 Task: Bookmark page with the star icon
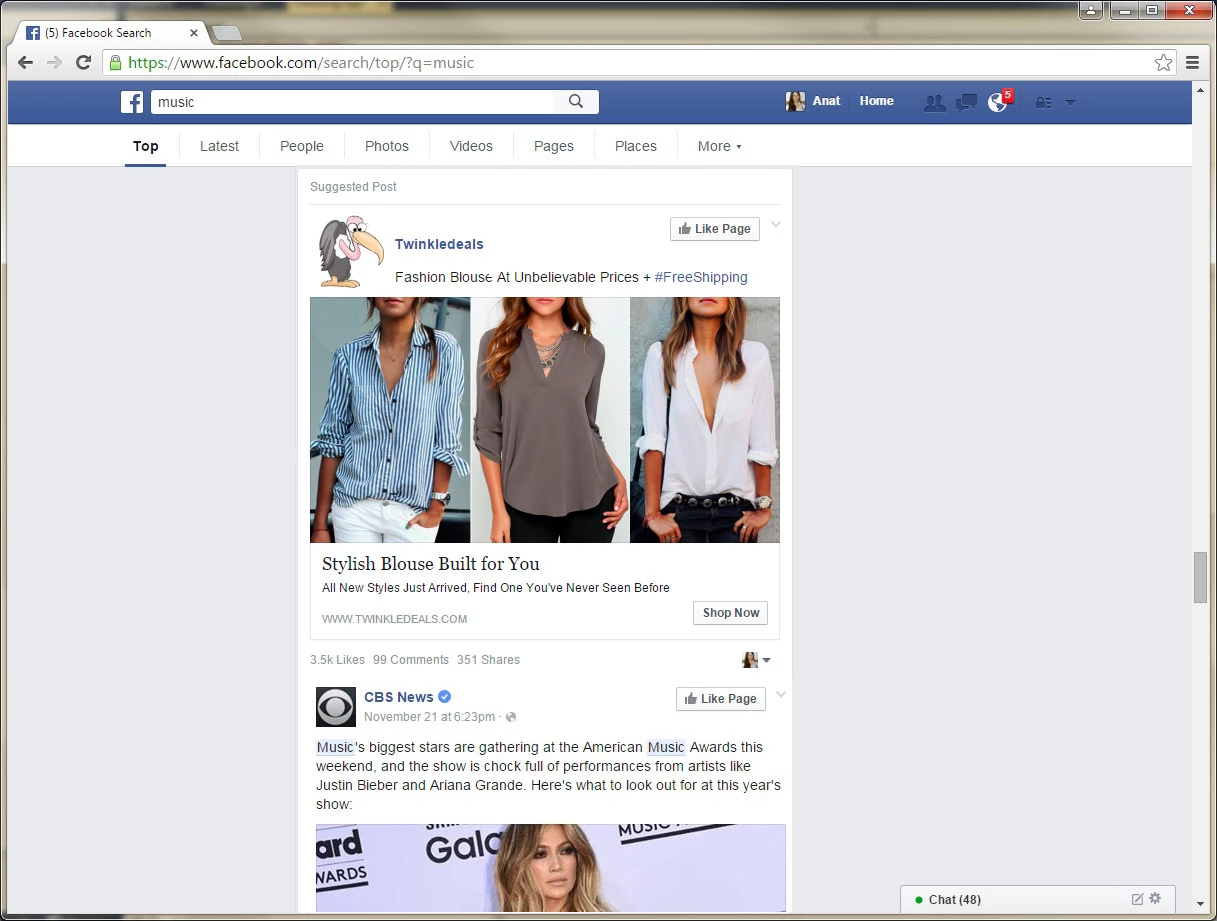pos(1163,63)
